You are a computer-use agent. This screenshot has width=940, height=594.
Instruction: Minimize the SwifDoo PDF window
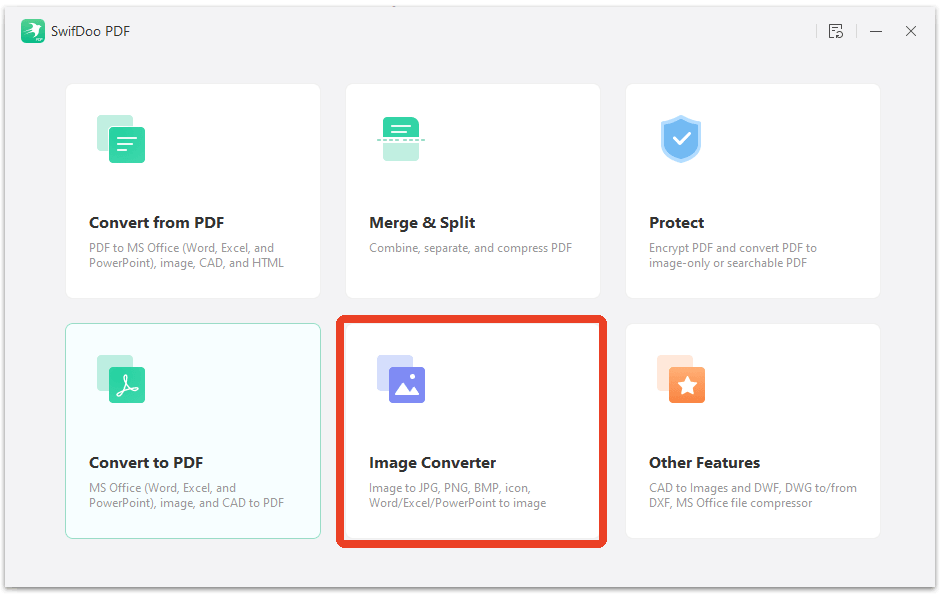point(876,31)
